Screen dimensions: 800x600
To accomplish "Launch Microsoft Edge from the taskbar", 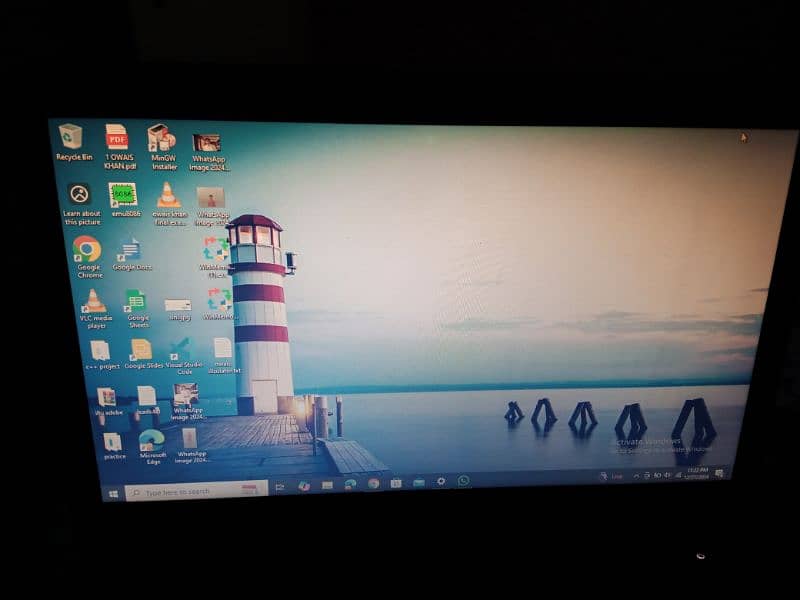I will (x=350, y=484).
